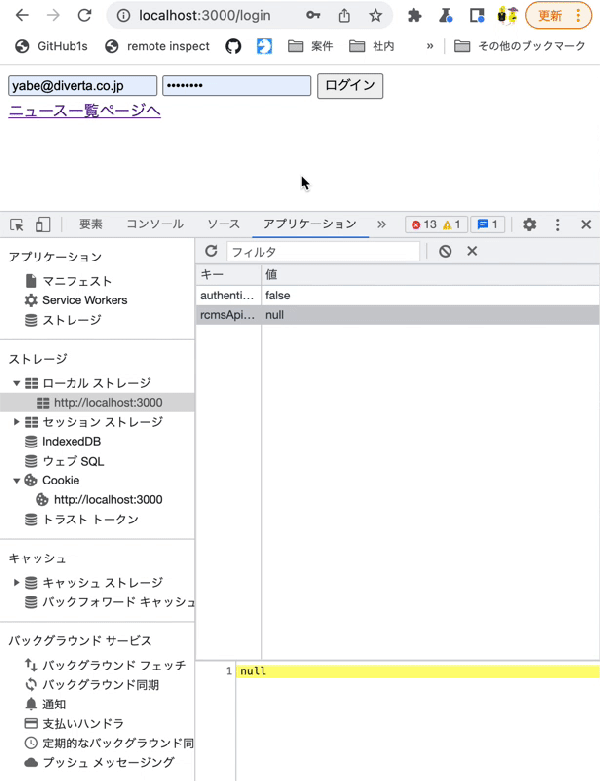
Task: Collapse the Cookie tree node
Action: 16,481
